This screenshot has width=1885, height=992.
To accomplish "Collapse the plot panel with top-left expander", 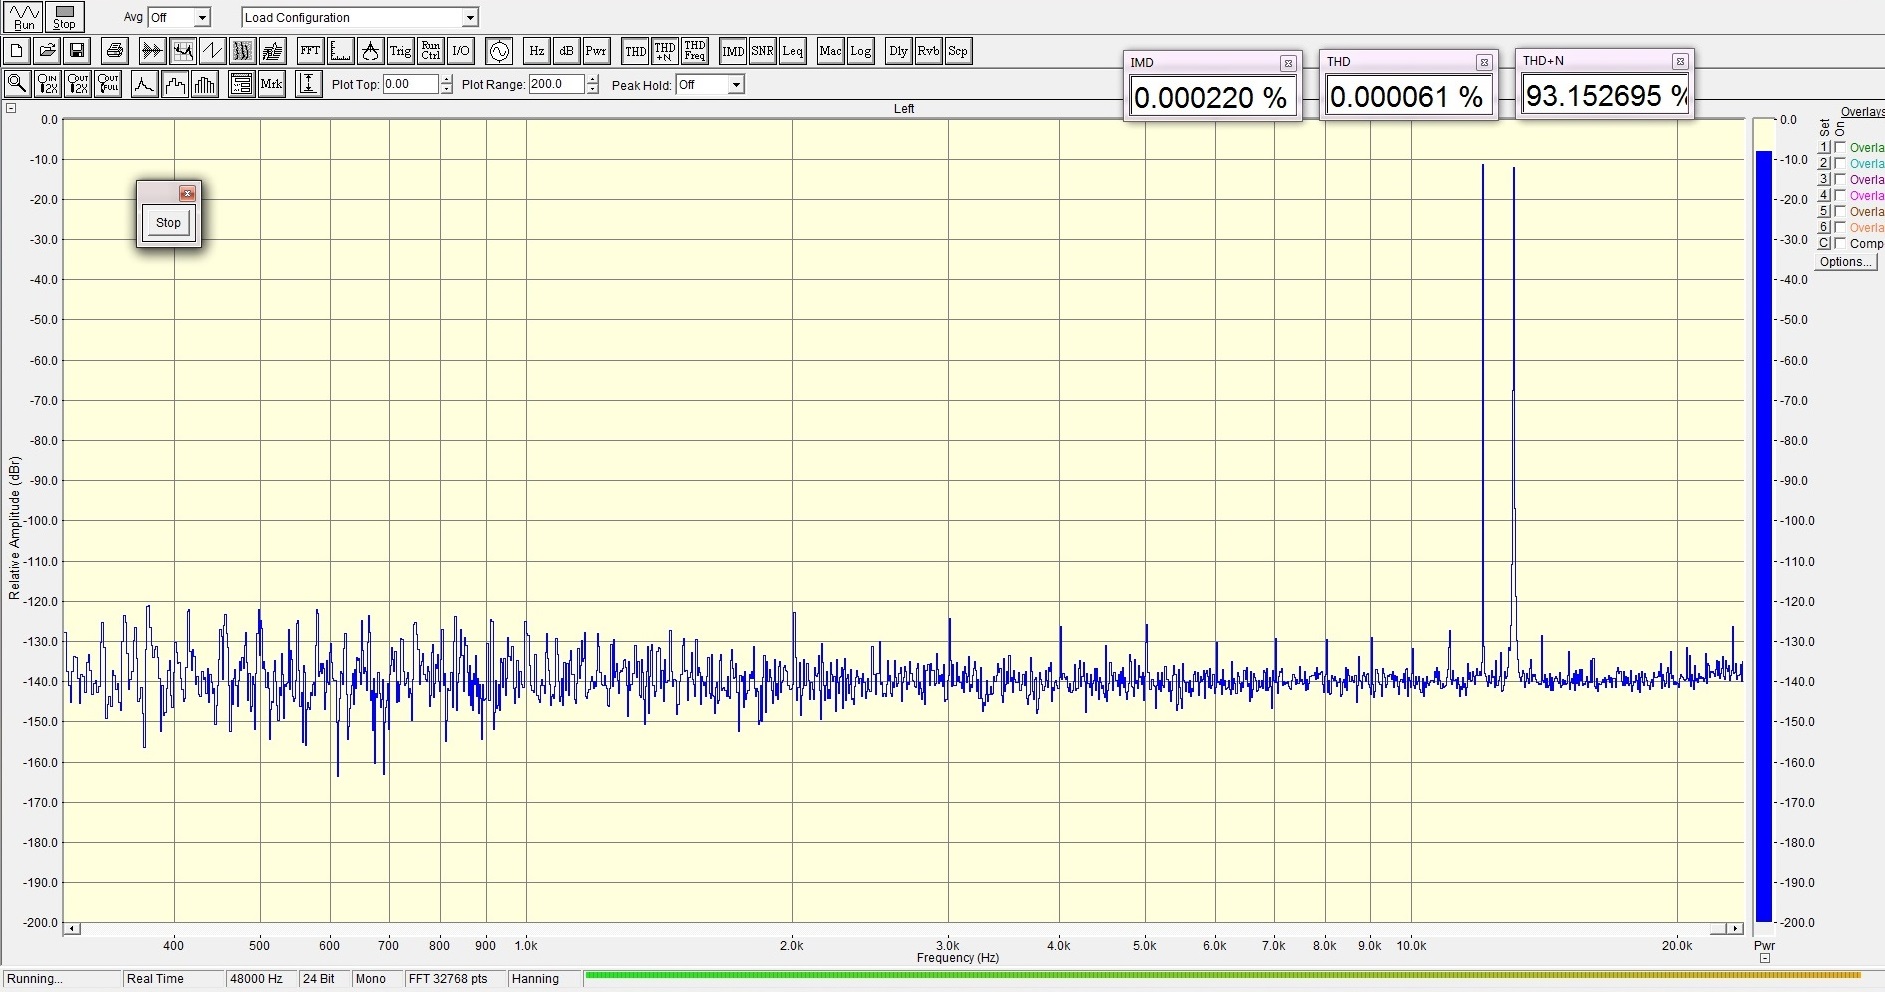I will [11, 109].
